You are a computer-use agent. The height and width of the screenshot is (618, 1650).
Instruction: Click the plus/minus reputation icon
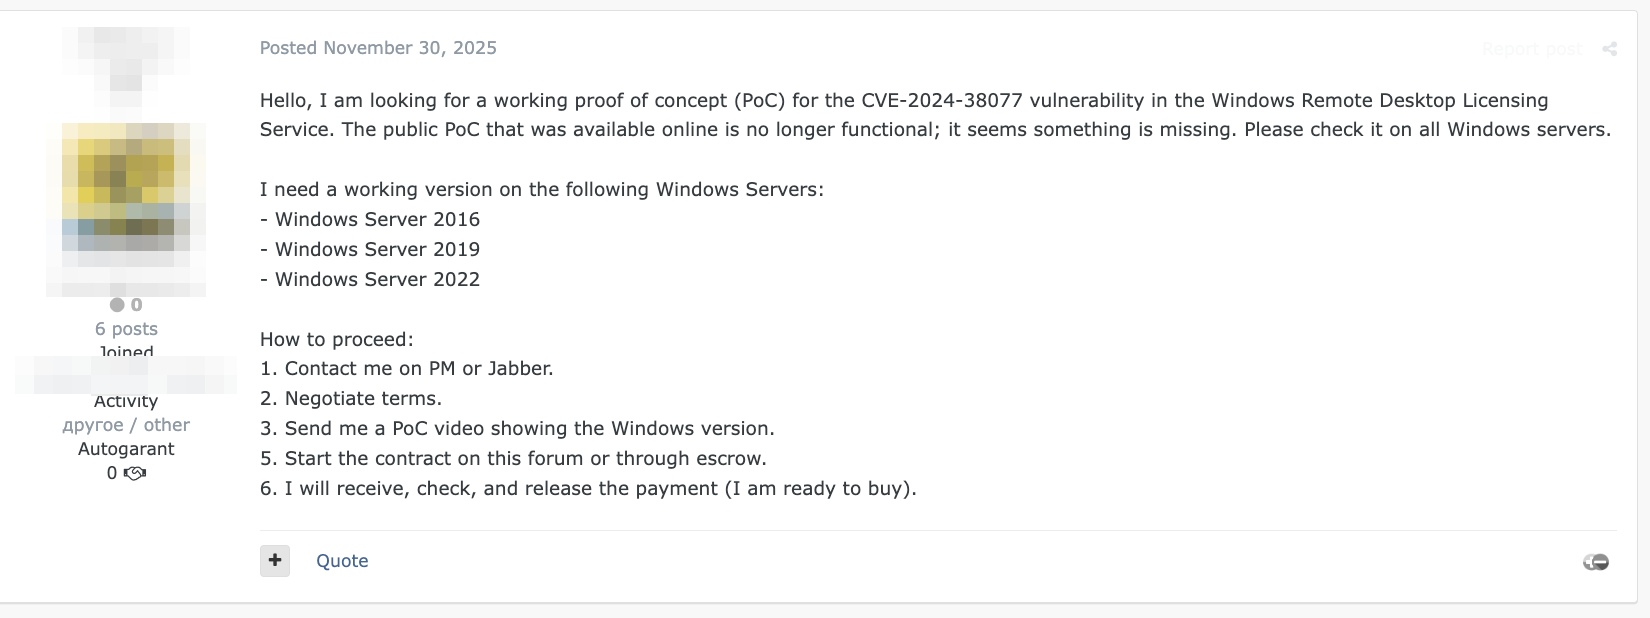pyautogui.click(x=1595, y=562)
